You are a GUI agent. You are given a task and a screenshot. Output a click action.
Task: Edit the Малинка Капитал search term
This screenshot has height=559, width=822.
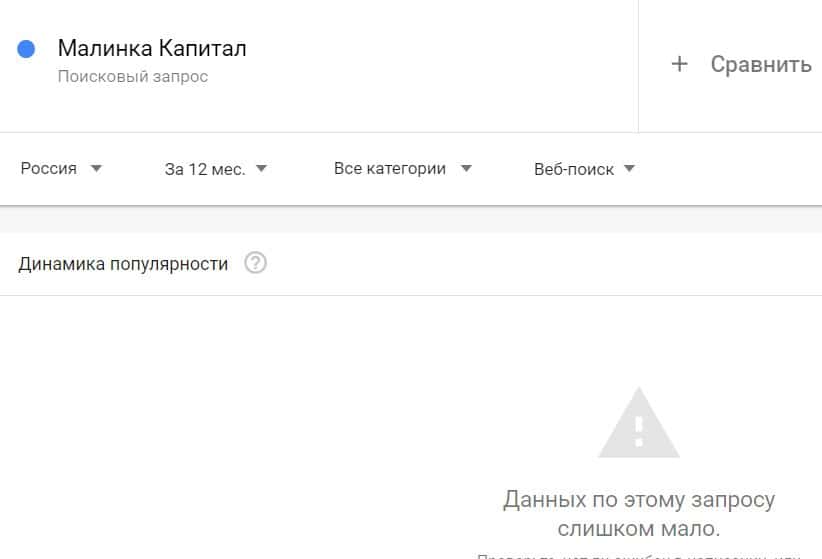pos(152,48)
